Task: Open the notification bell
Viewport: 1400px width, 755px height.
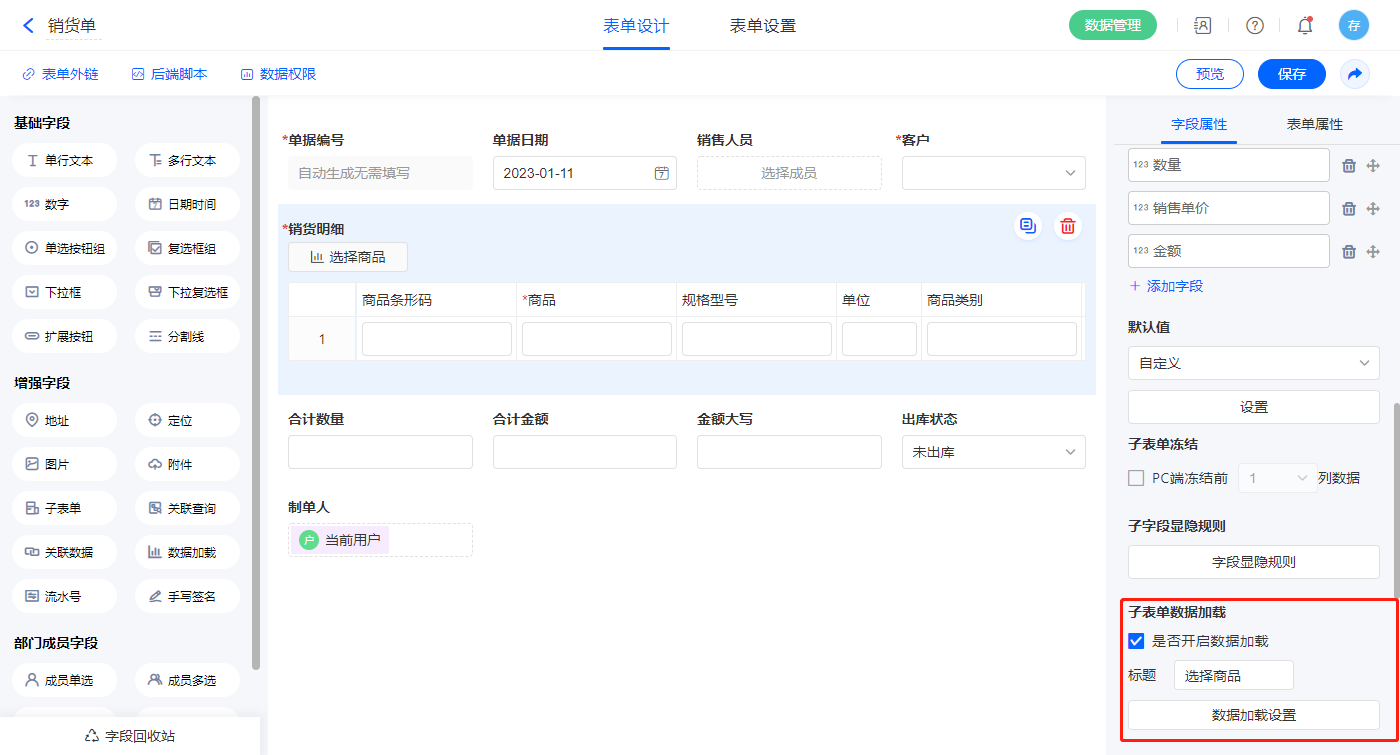Action: (1305, 26)
